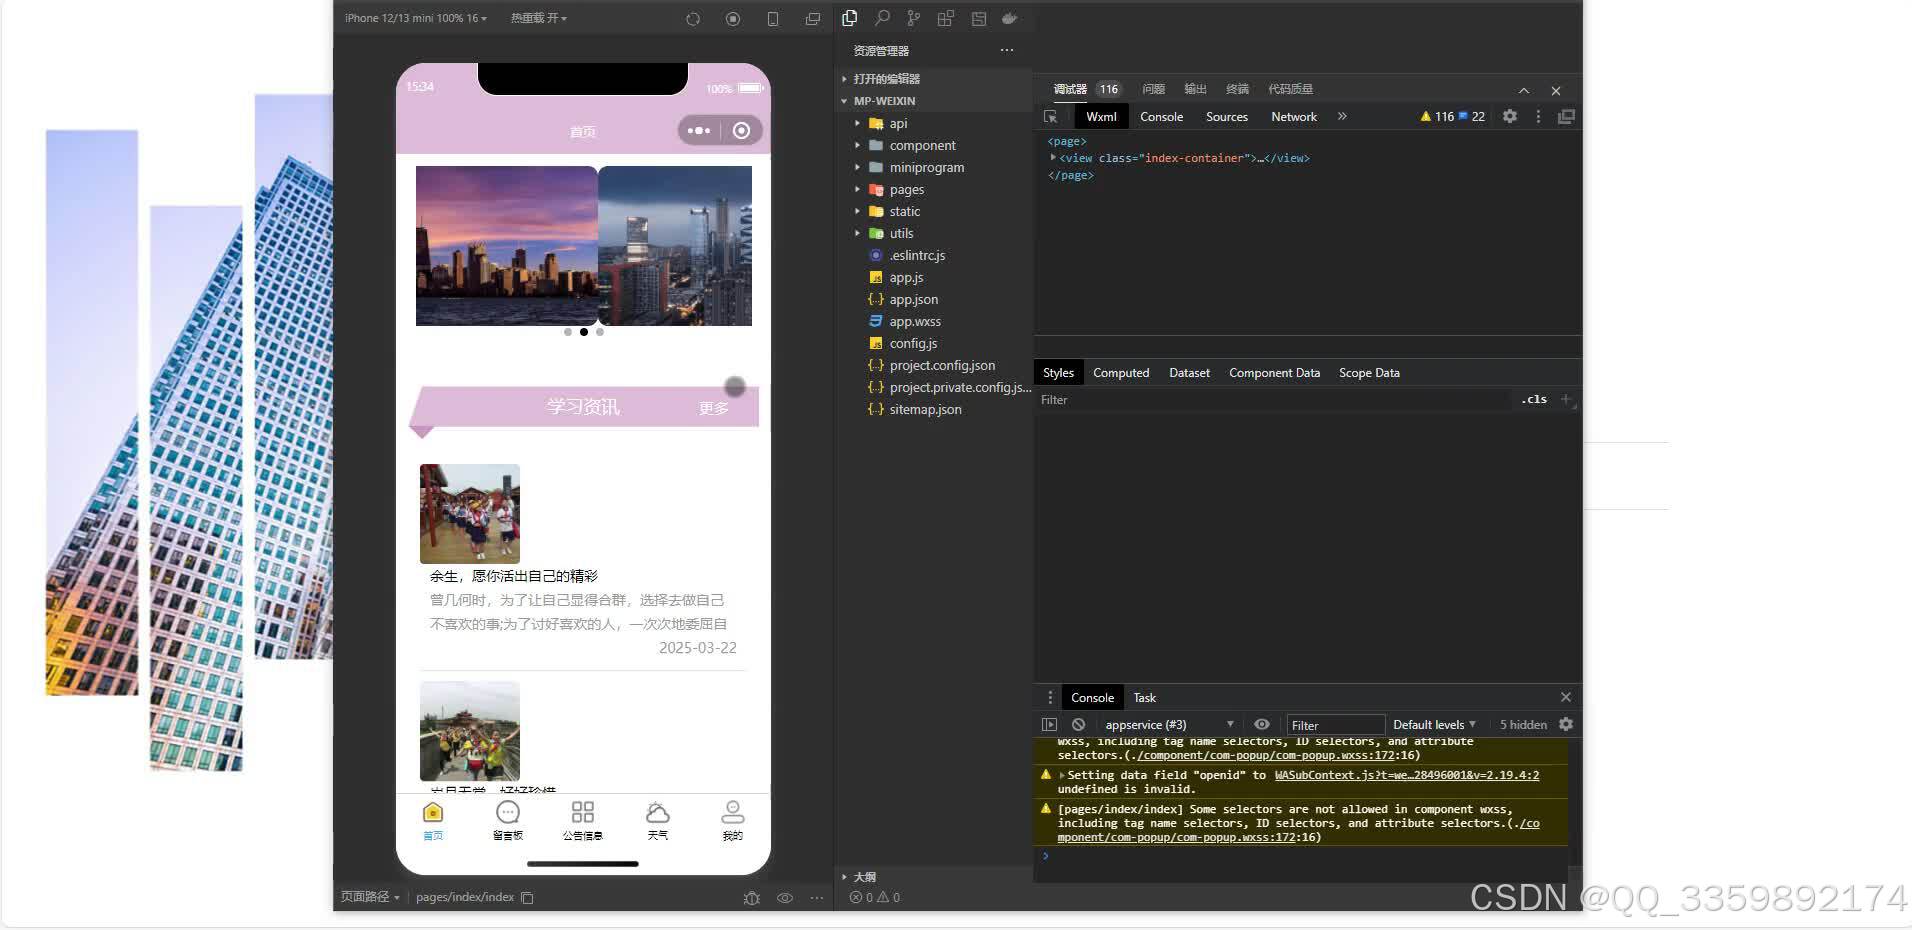Viewport: 1912px width, 930px height.
Task: Open debugger settings gear icon
Action: pyautogui.click(x=1508, y=116)
